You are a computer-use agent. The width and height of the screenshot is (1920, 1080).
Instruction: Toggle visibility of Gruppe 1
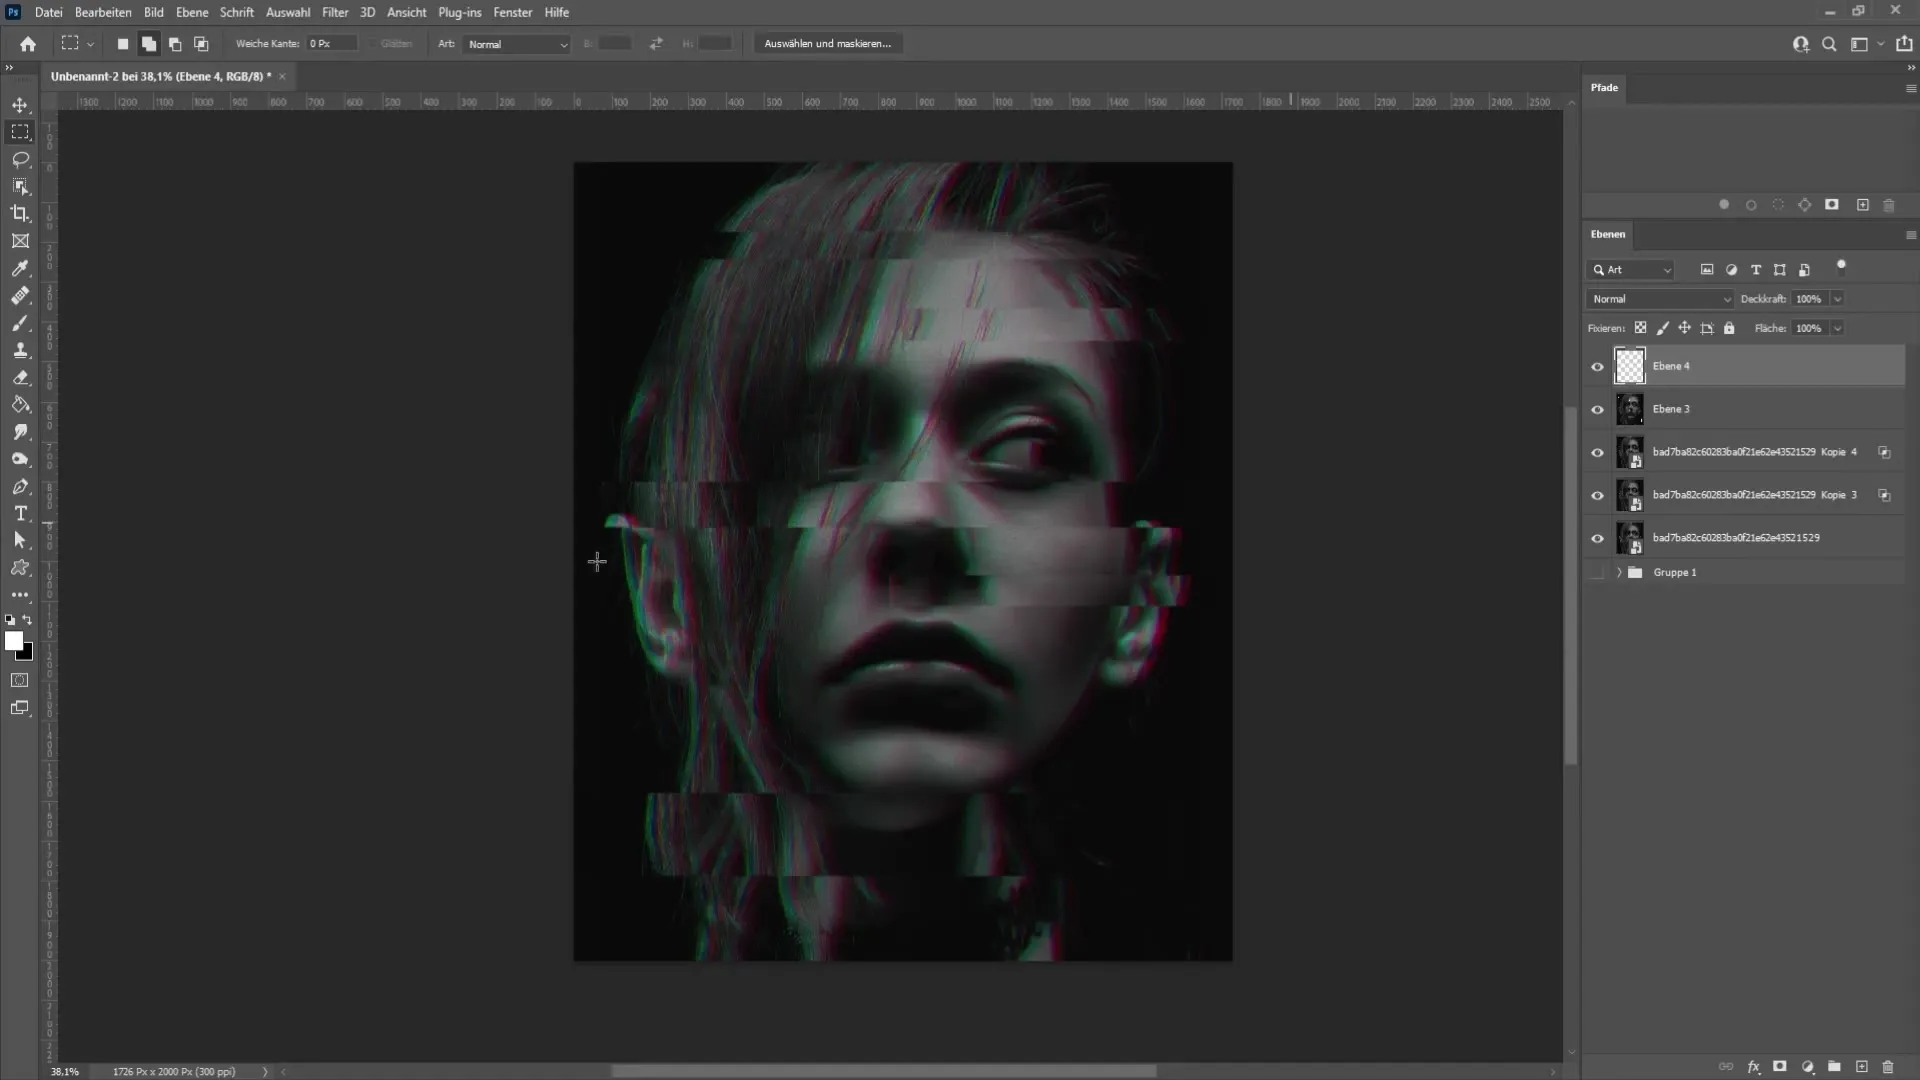pos(1597,571)
